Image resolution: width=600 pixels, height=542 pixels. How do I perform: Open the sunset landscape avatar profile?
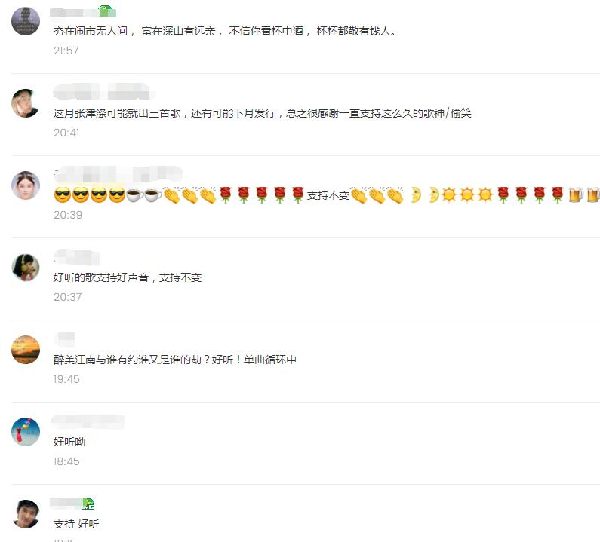pyautogui.click(x=26, y=349)
